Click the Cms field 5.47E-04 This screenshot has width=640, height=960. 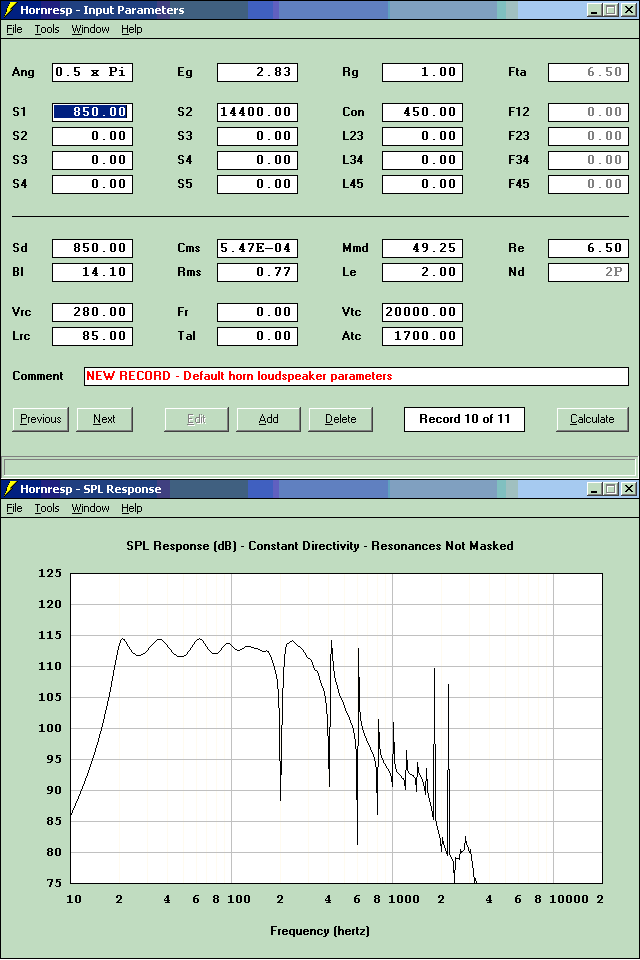tap(257, 248)
